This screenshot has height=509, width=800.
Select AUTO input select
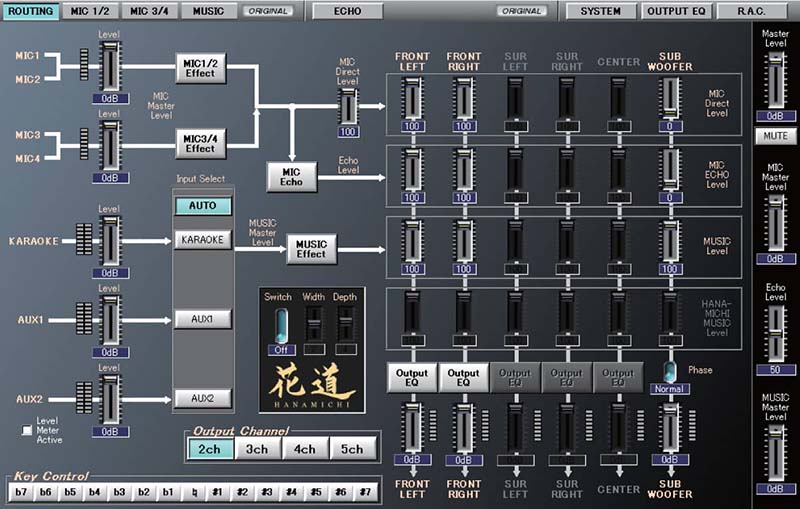tap(203, 206)
